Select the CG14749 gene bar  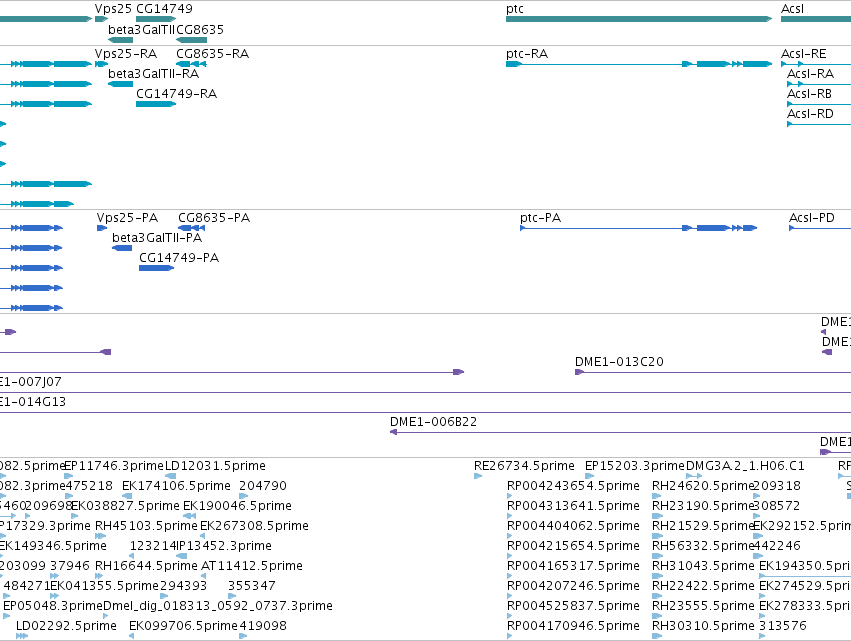(156, 19)
